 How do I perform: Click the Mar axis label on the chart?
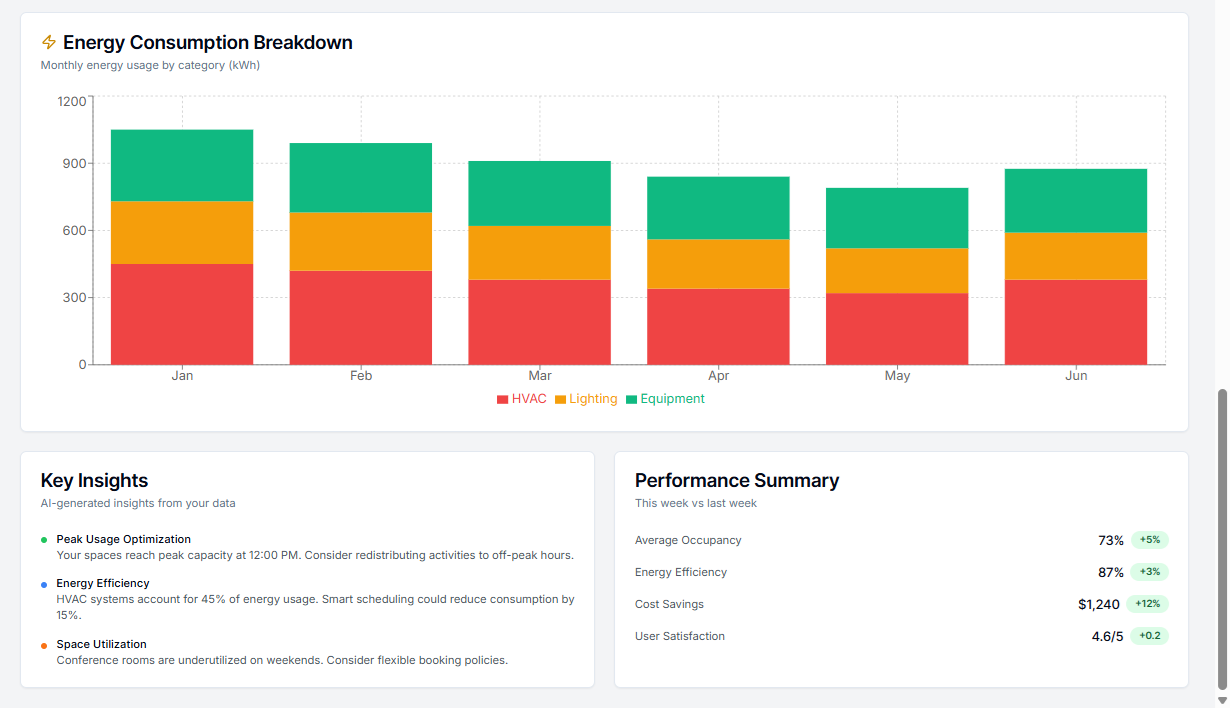pos(539,375)
